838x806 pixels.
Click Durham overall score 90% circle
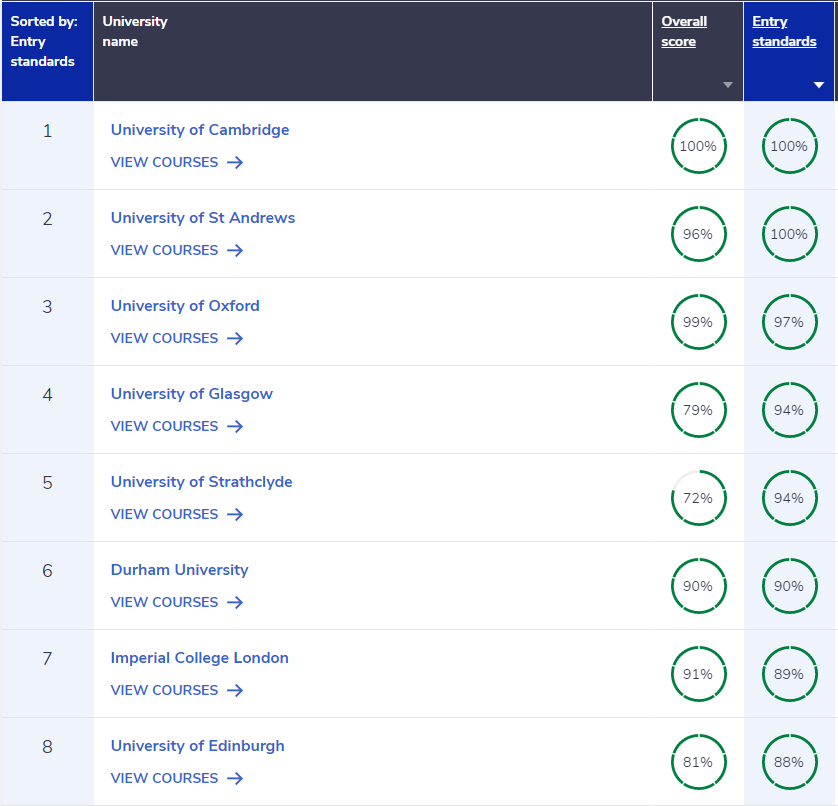[x=699, y=586]
